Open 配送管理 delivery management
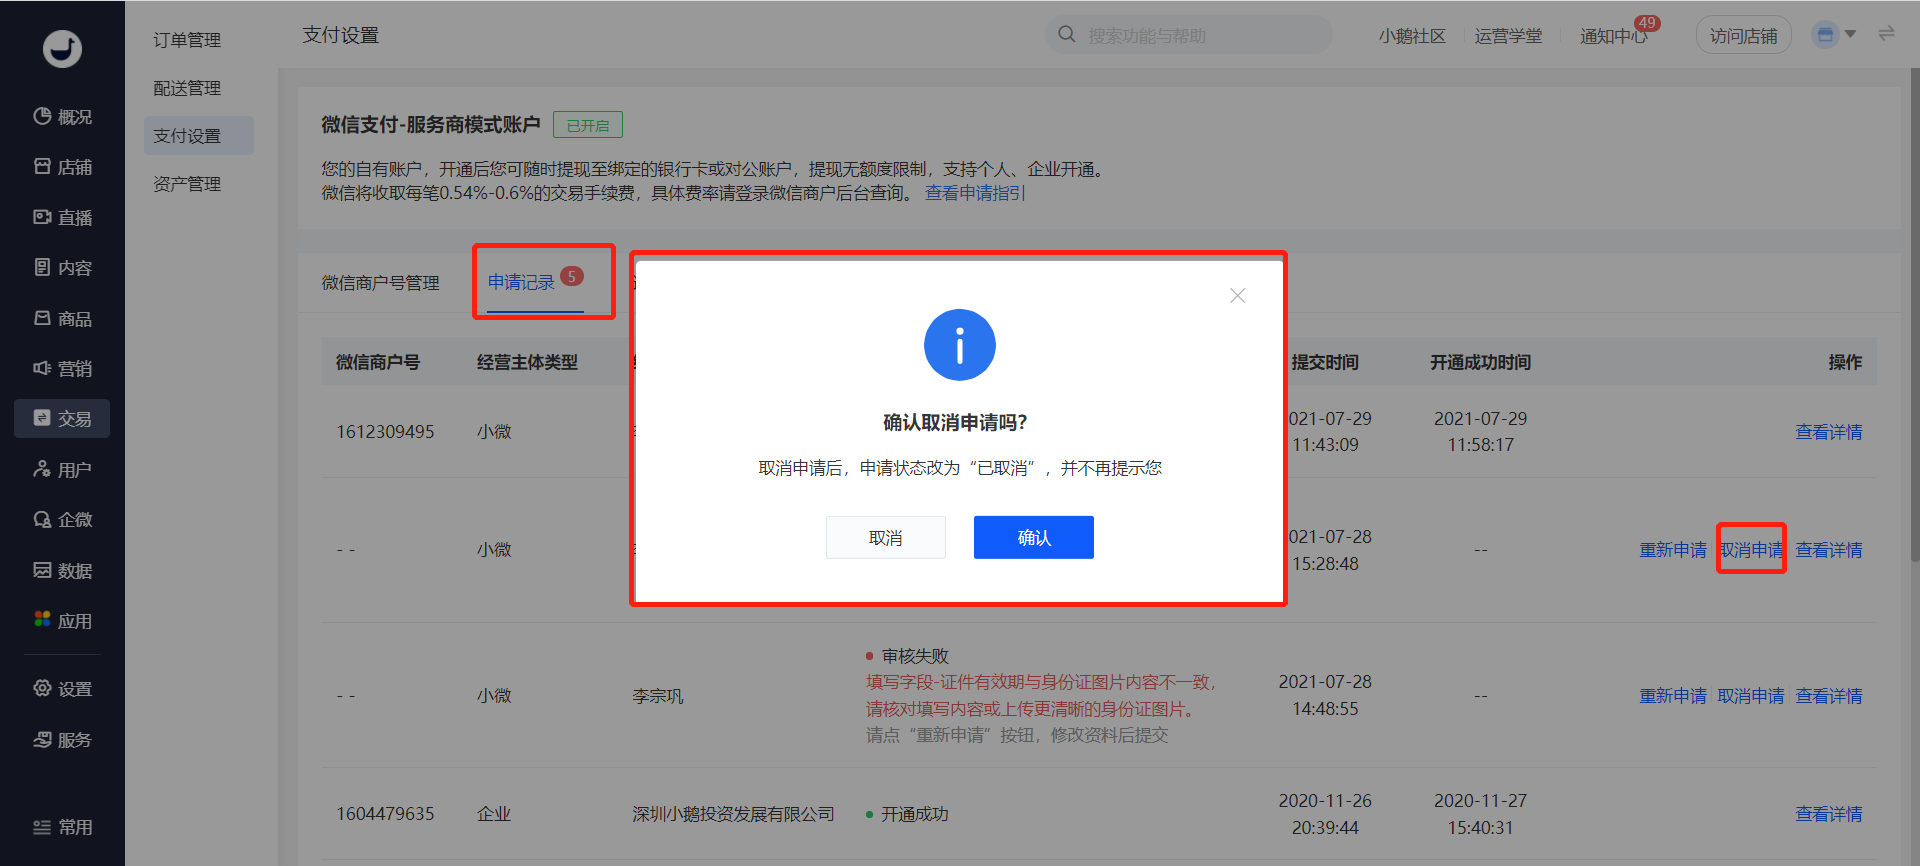This screenshot has width=1920, height=866. tap(187, 88)
